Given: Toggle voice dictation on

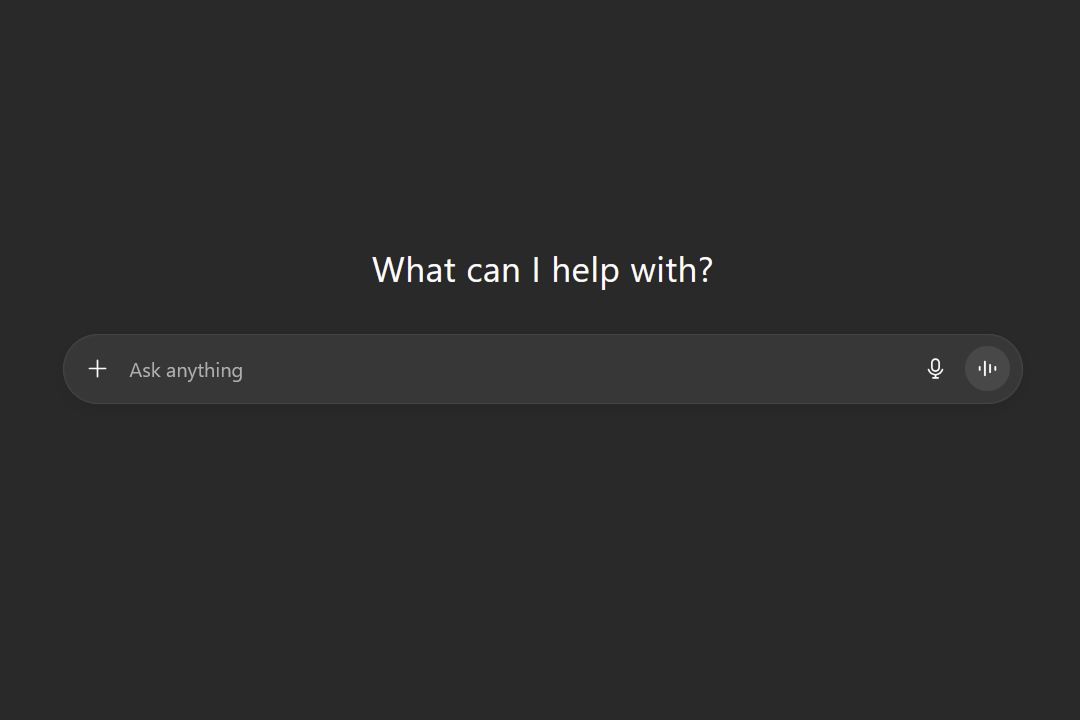Looking at the screenshot, I should tap(935, 369).
